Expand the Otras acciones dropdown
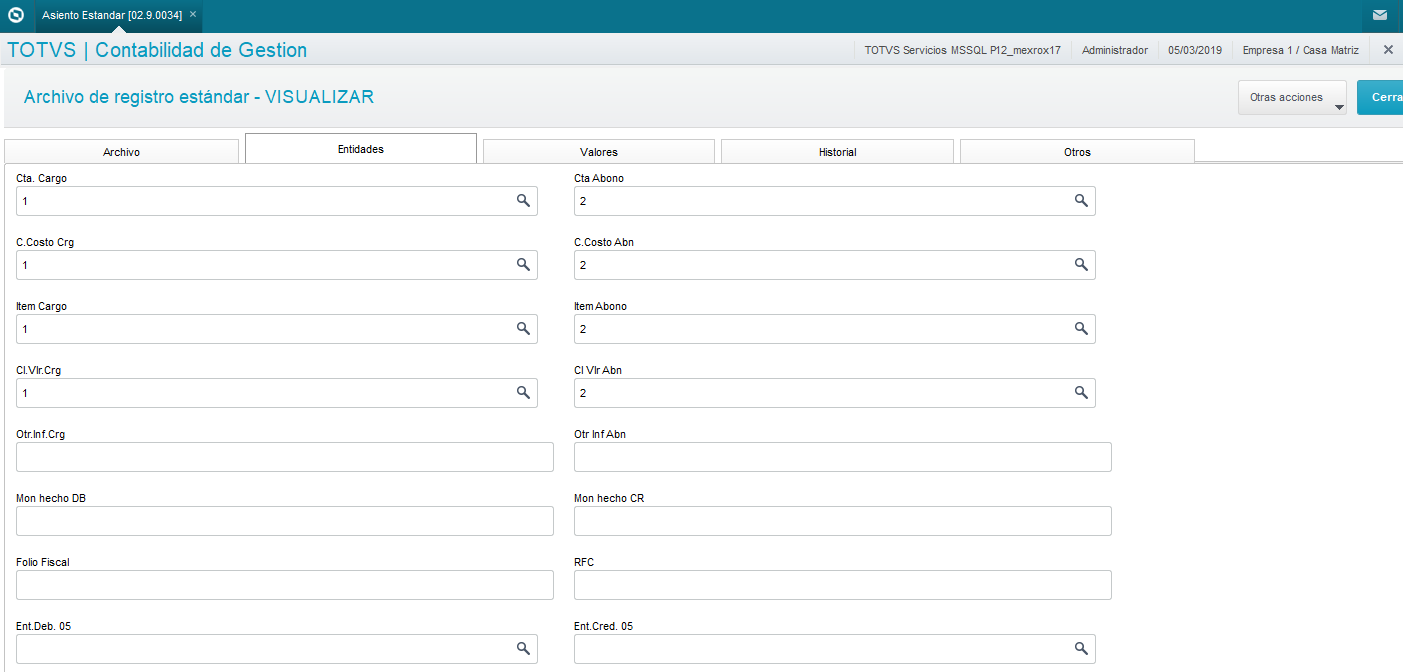The width and height of the screenshot is (1403, 672). pos(1292,98)
